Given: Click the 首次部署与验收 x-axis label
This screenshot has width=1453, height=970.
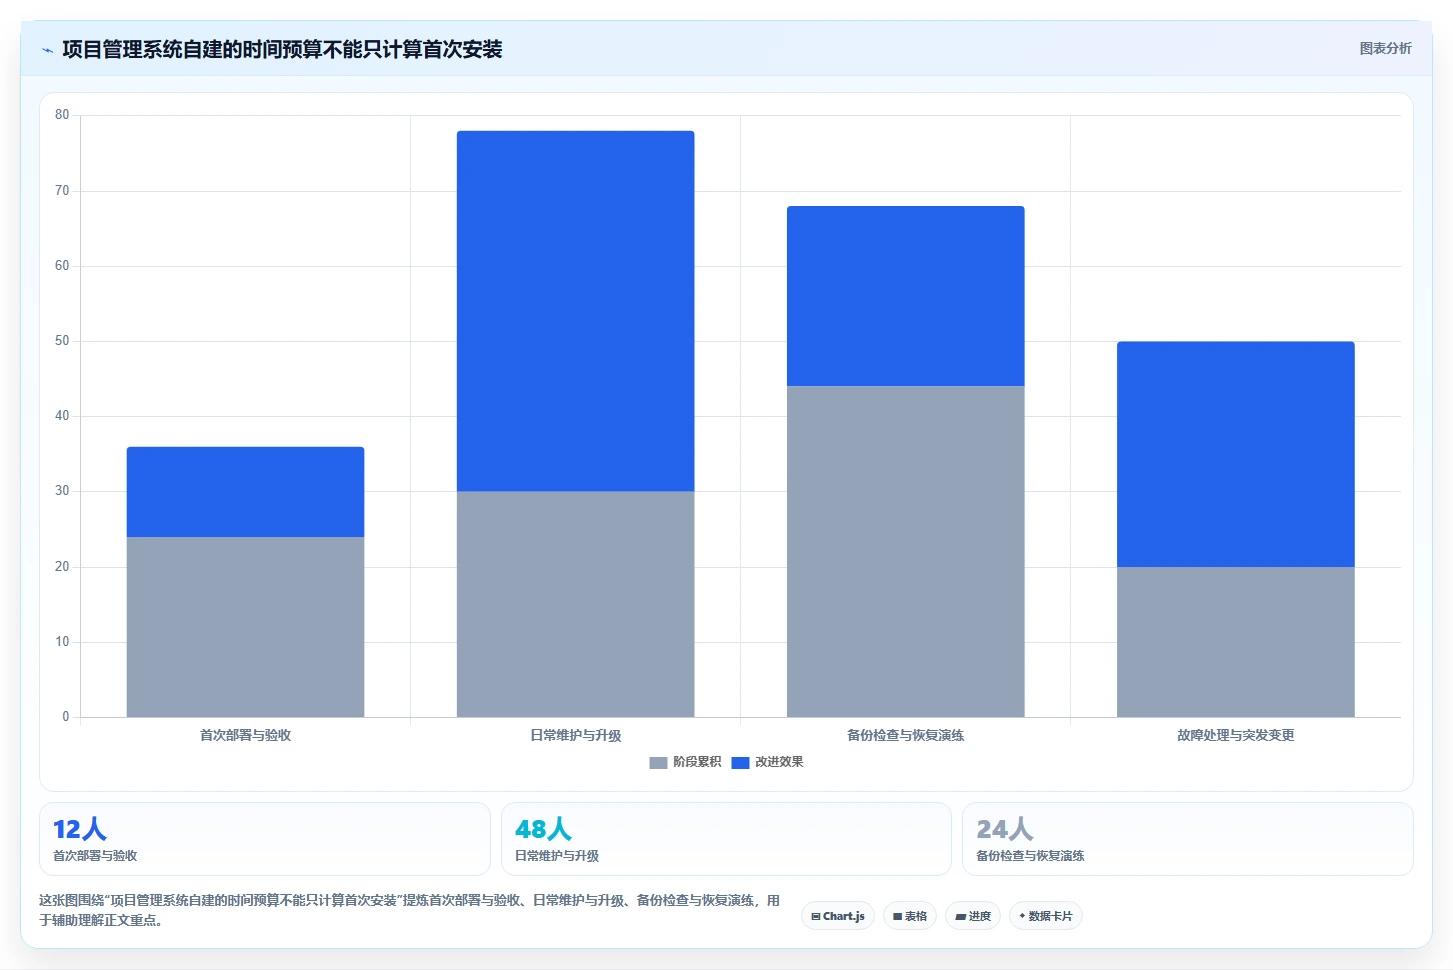Looking at the screenshot, I should (245, 735).
